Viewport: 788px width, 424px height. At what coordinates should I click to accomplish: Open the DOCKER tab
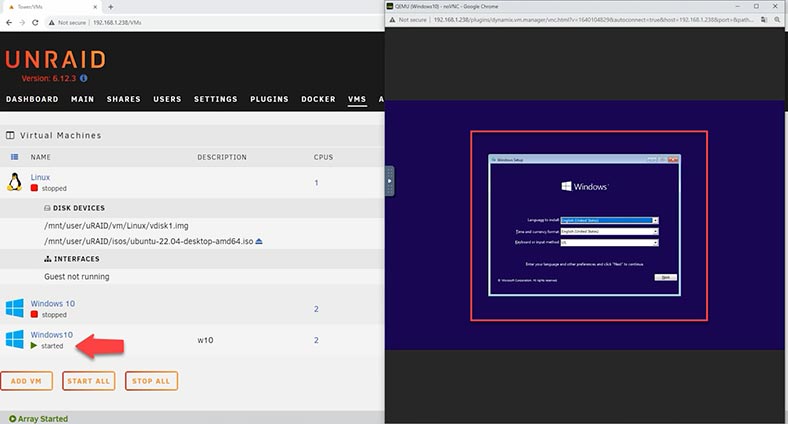[x=318, y=99]
